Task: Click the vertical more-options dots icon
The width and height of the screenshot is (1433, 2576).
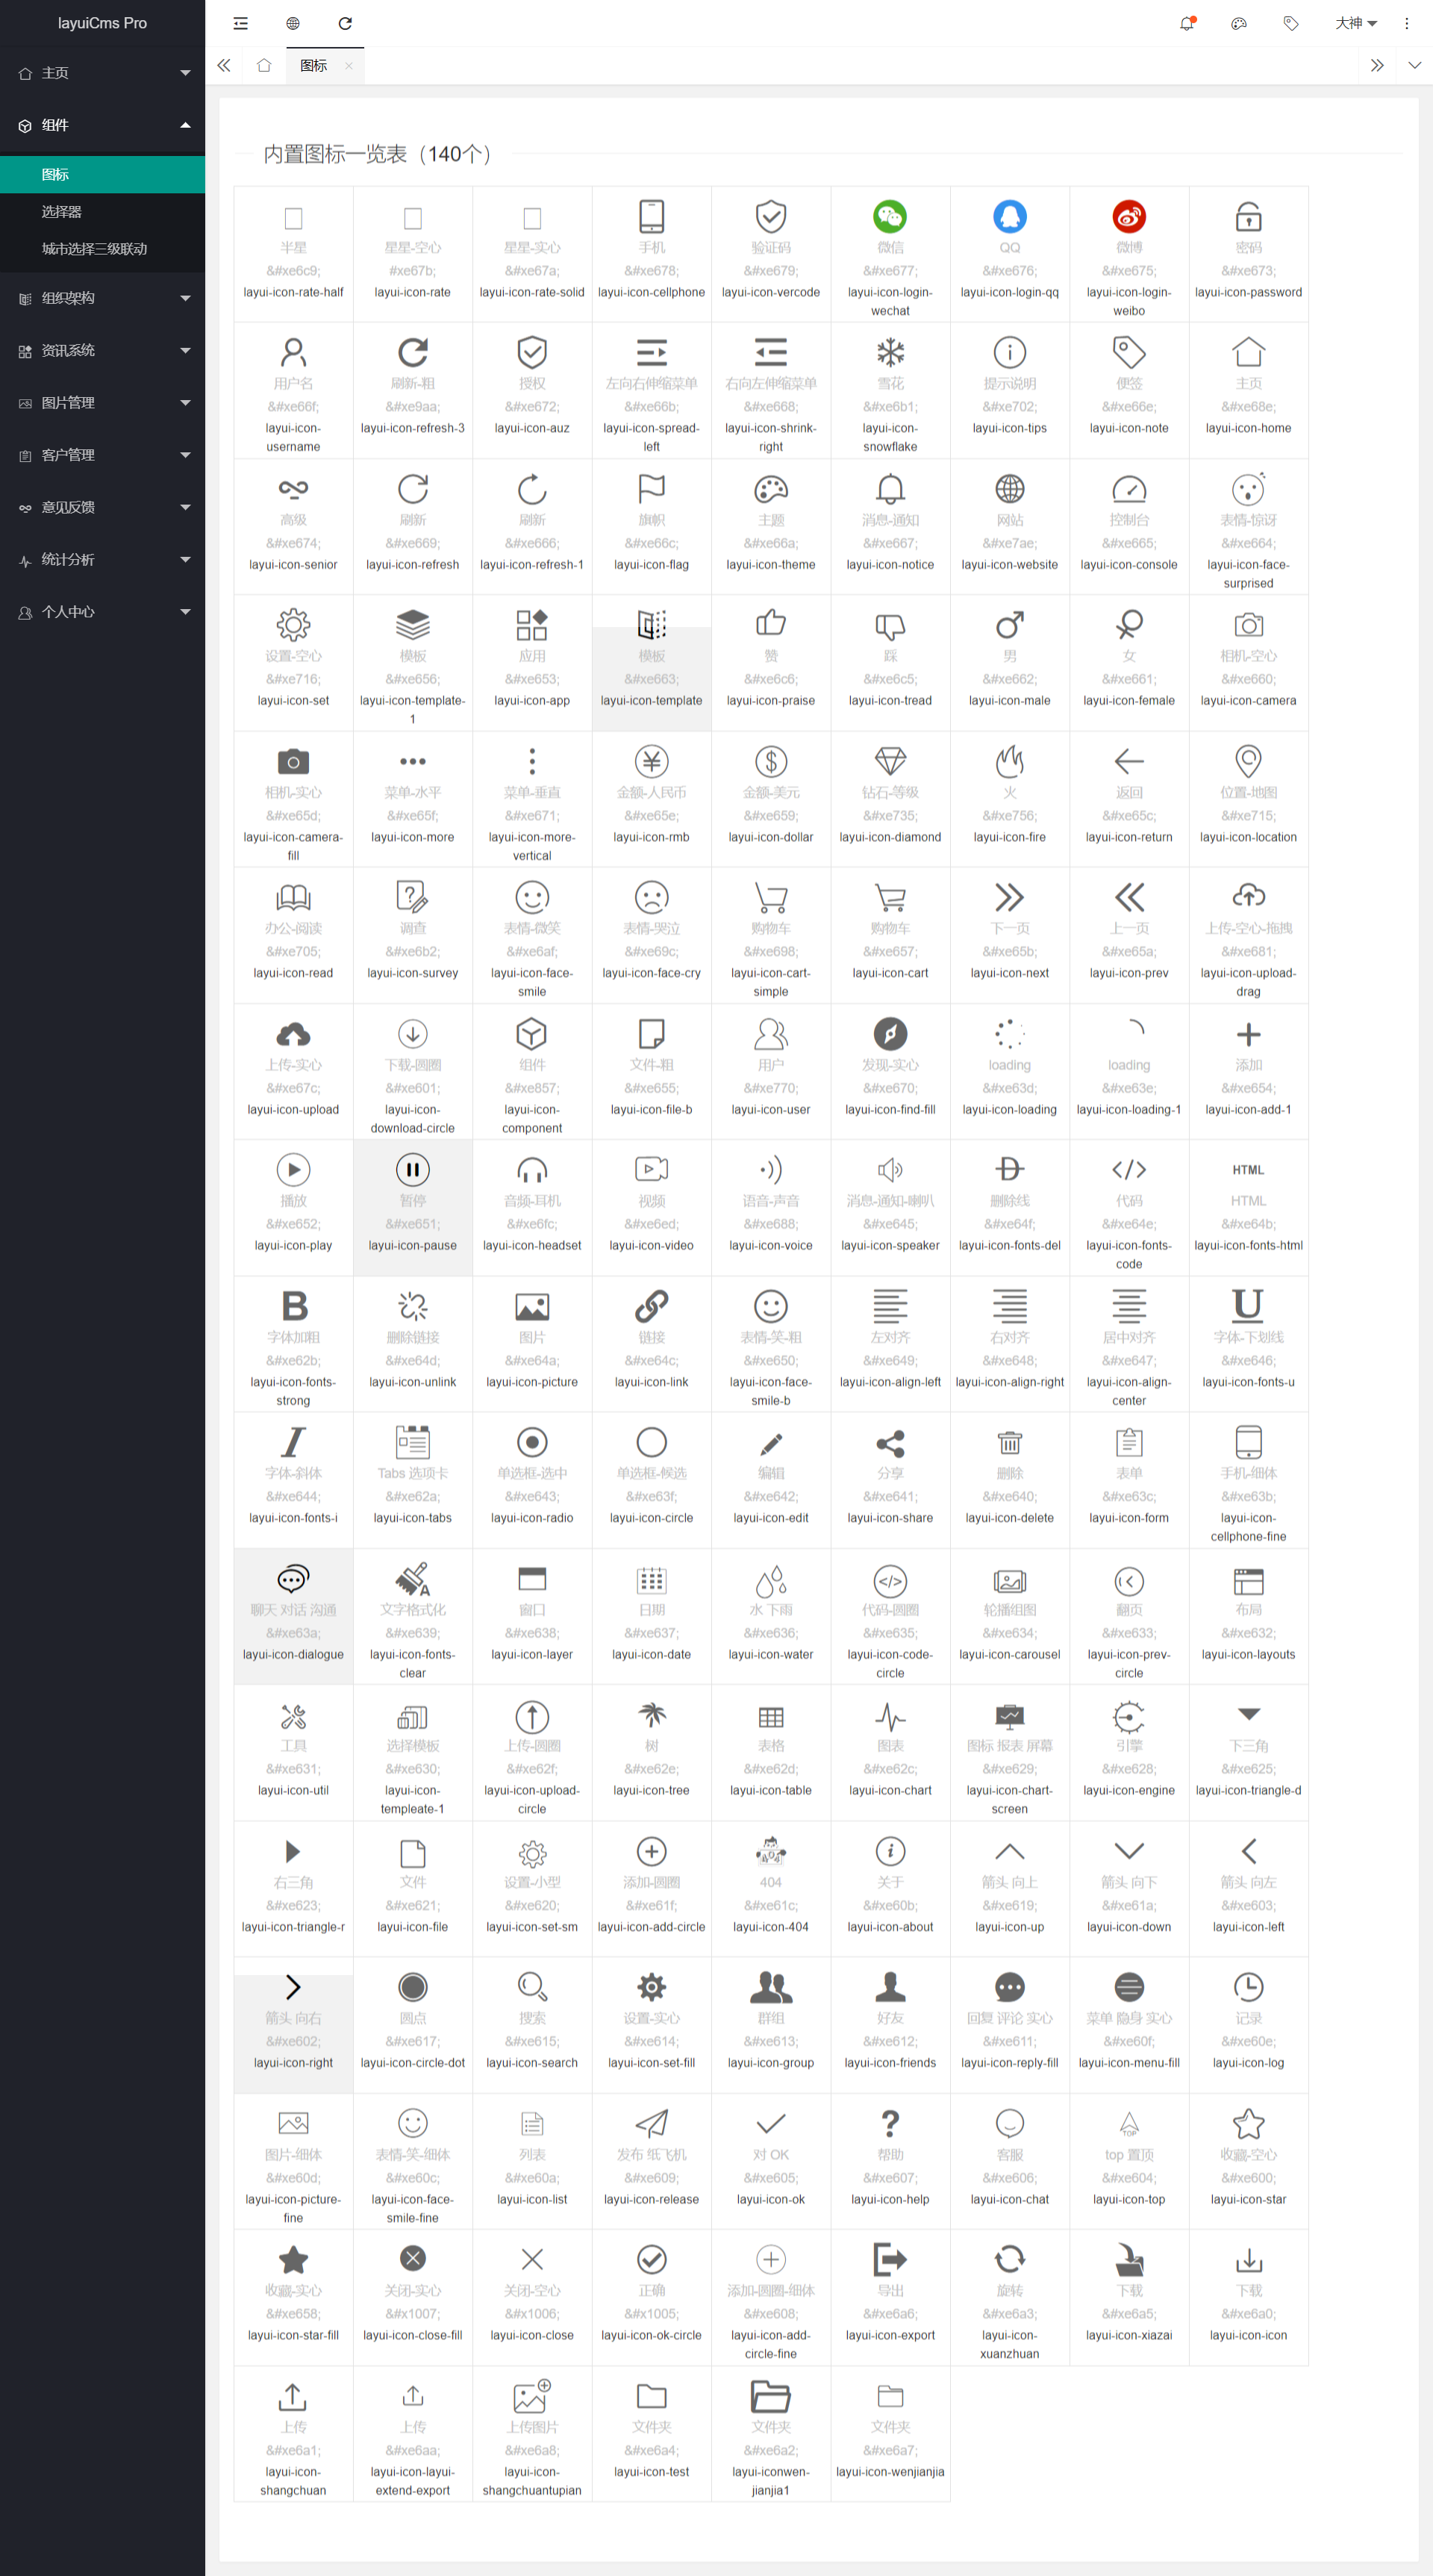Action: [x=1406, y=23]
